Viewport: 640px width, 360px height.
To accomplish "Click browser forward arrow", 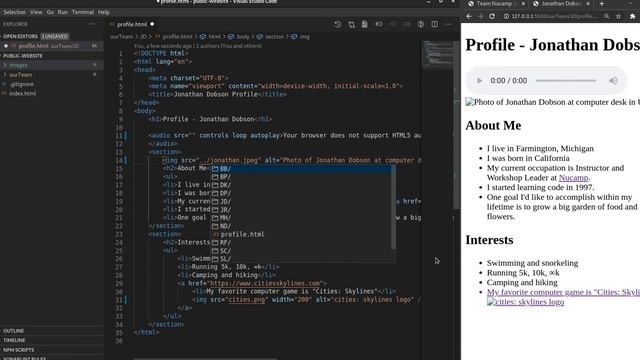I will [x=480, y=16].
